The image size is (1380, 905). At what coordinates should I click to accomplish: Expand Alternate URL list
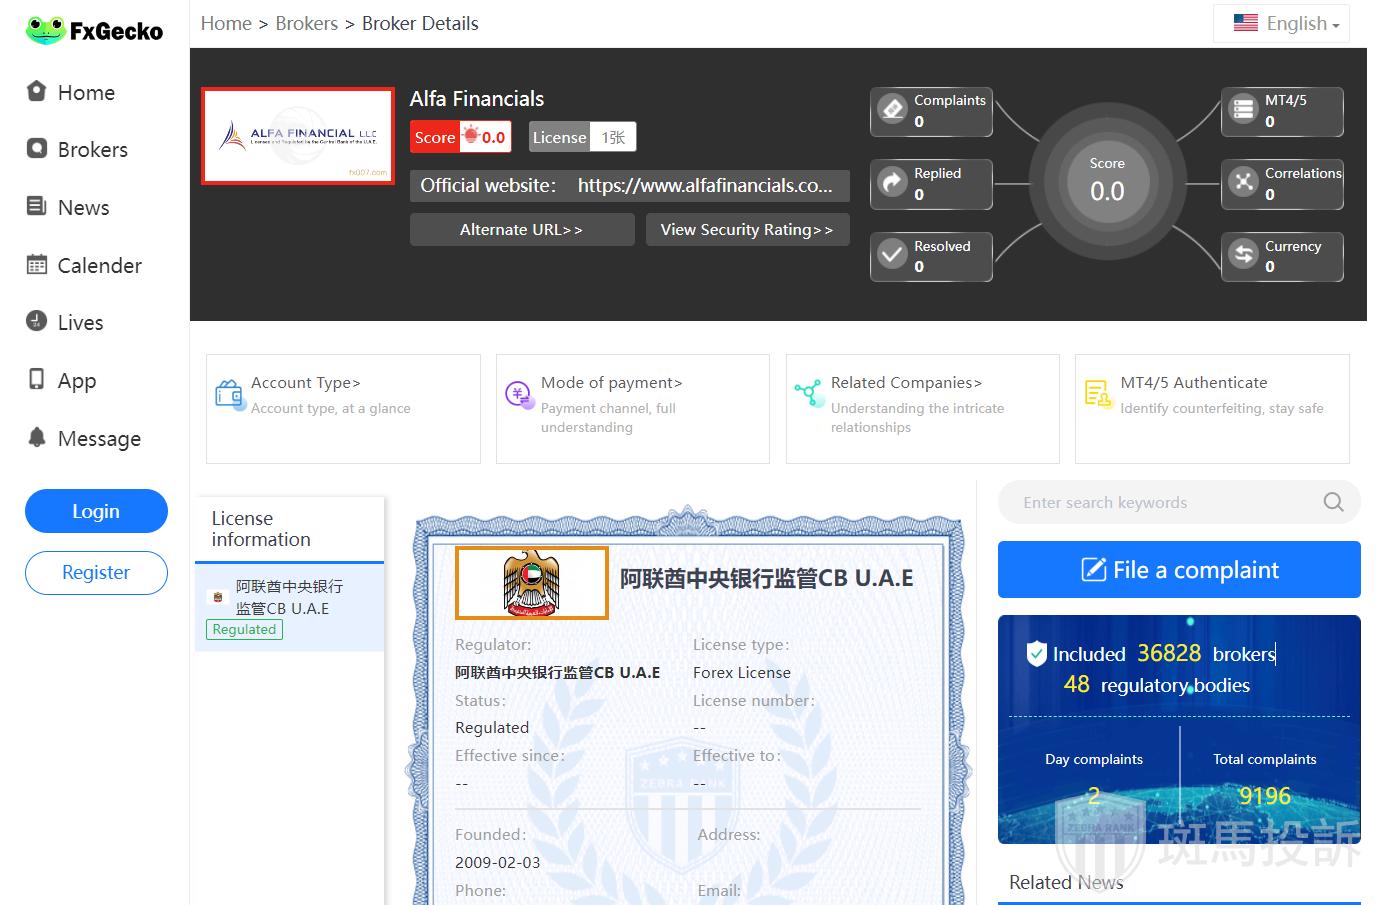[x=521, y=230]
